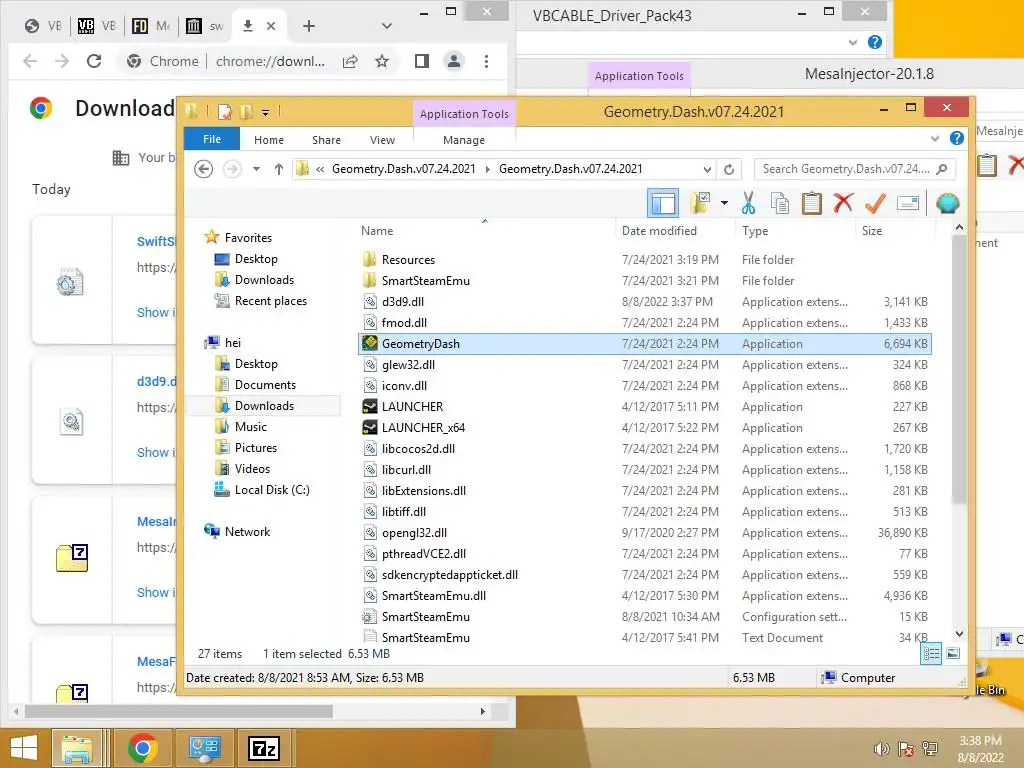Click the volume speaker tray icon

click(x=881, y=749)
